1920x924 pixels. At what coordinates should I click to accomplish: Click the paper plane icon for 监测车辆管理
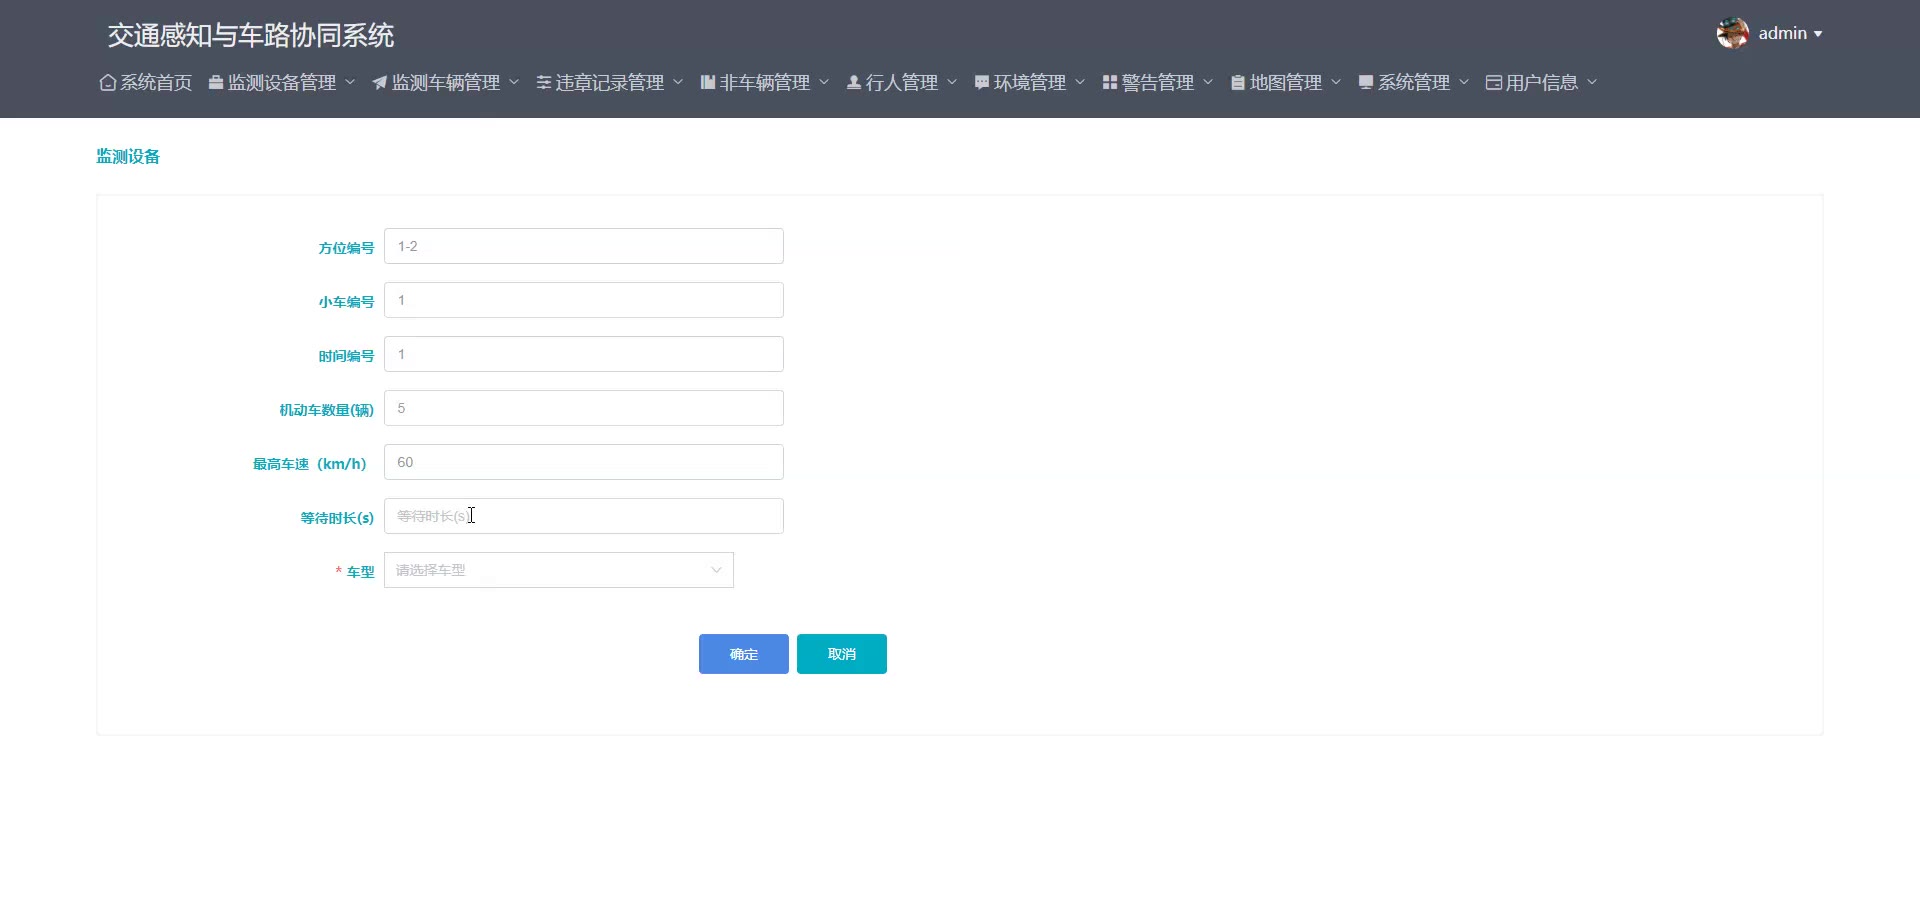(380, 83)
